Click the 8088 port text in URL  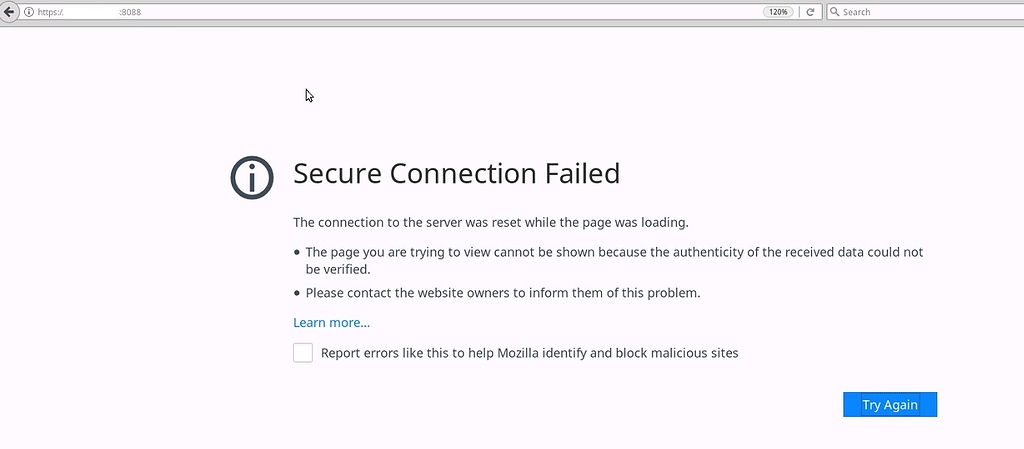coord(130,12)
